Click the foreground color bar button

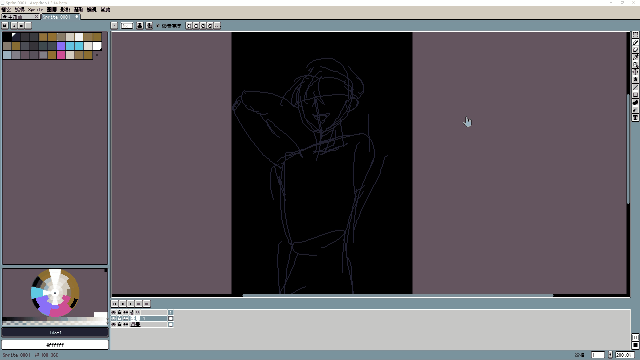pos(55,332)
